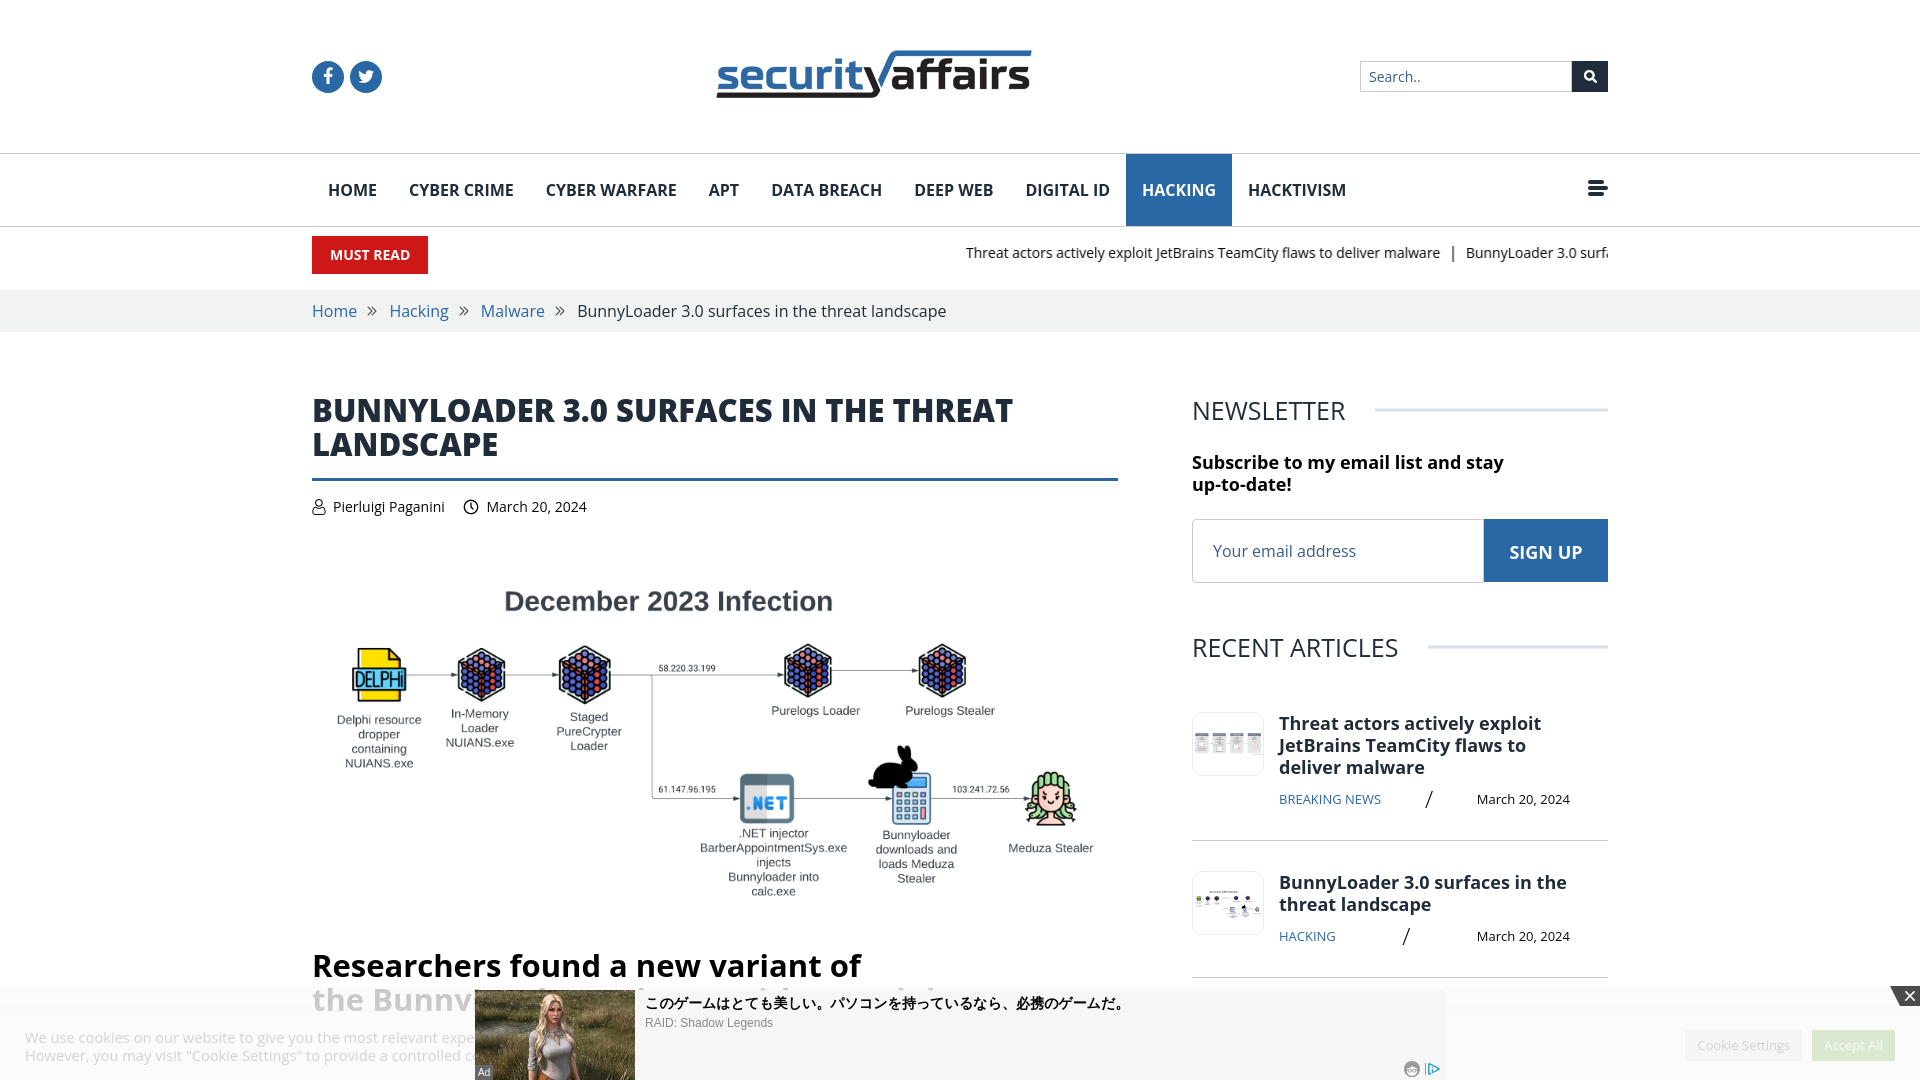
Task: Click the Accept All cookies button
Action: click(x=1853, y=1044)
